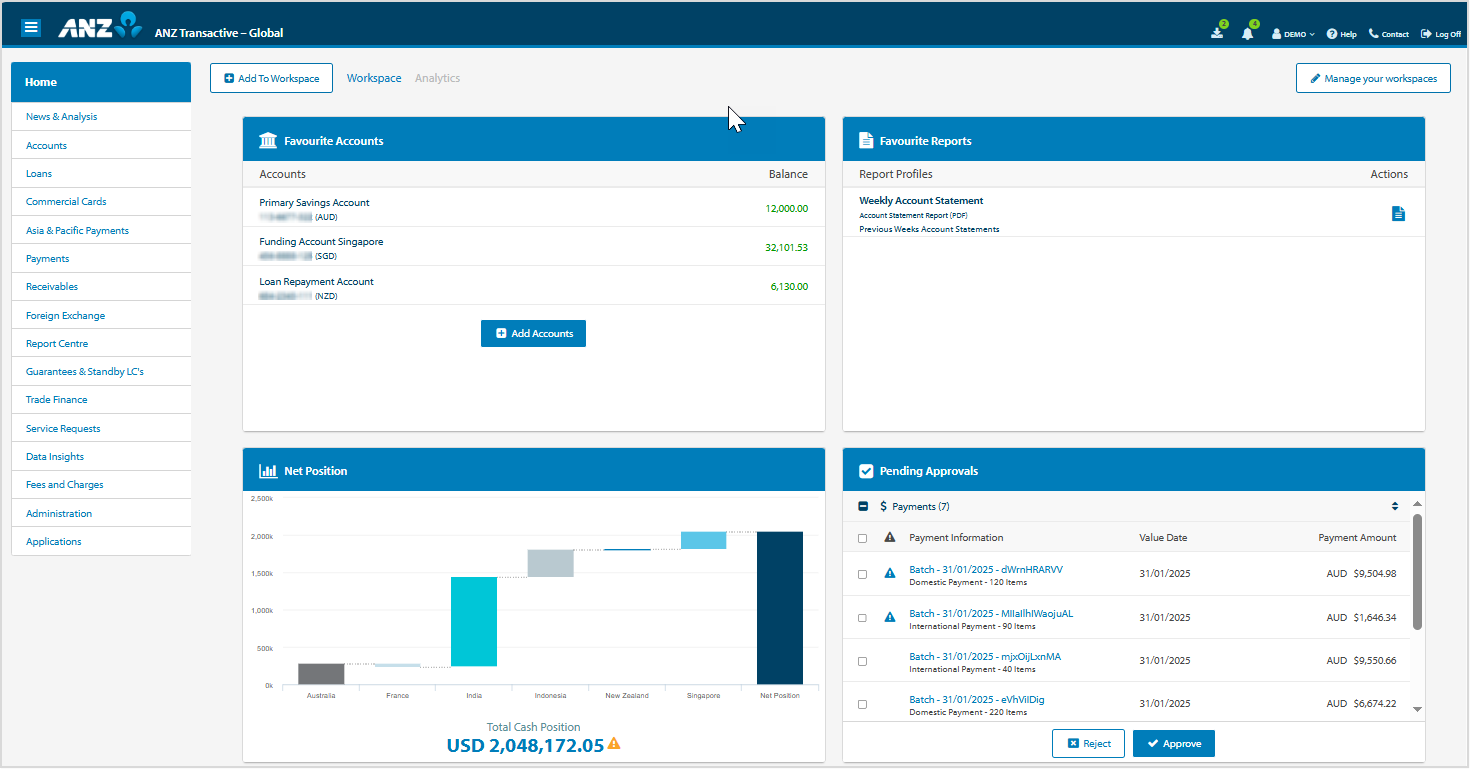The width and height of the screenshot is (1471, 770).
Task: Open the DEMO user dropdown
Action: (x=1293, y=34)
